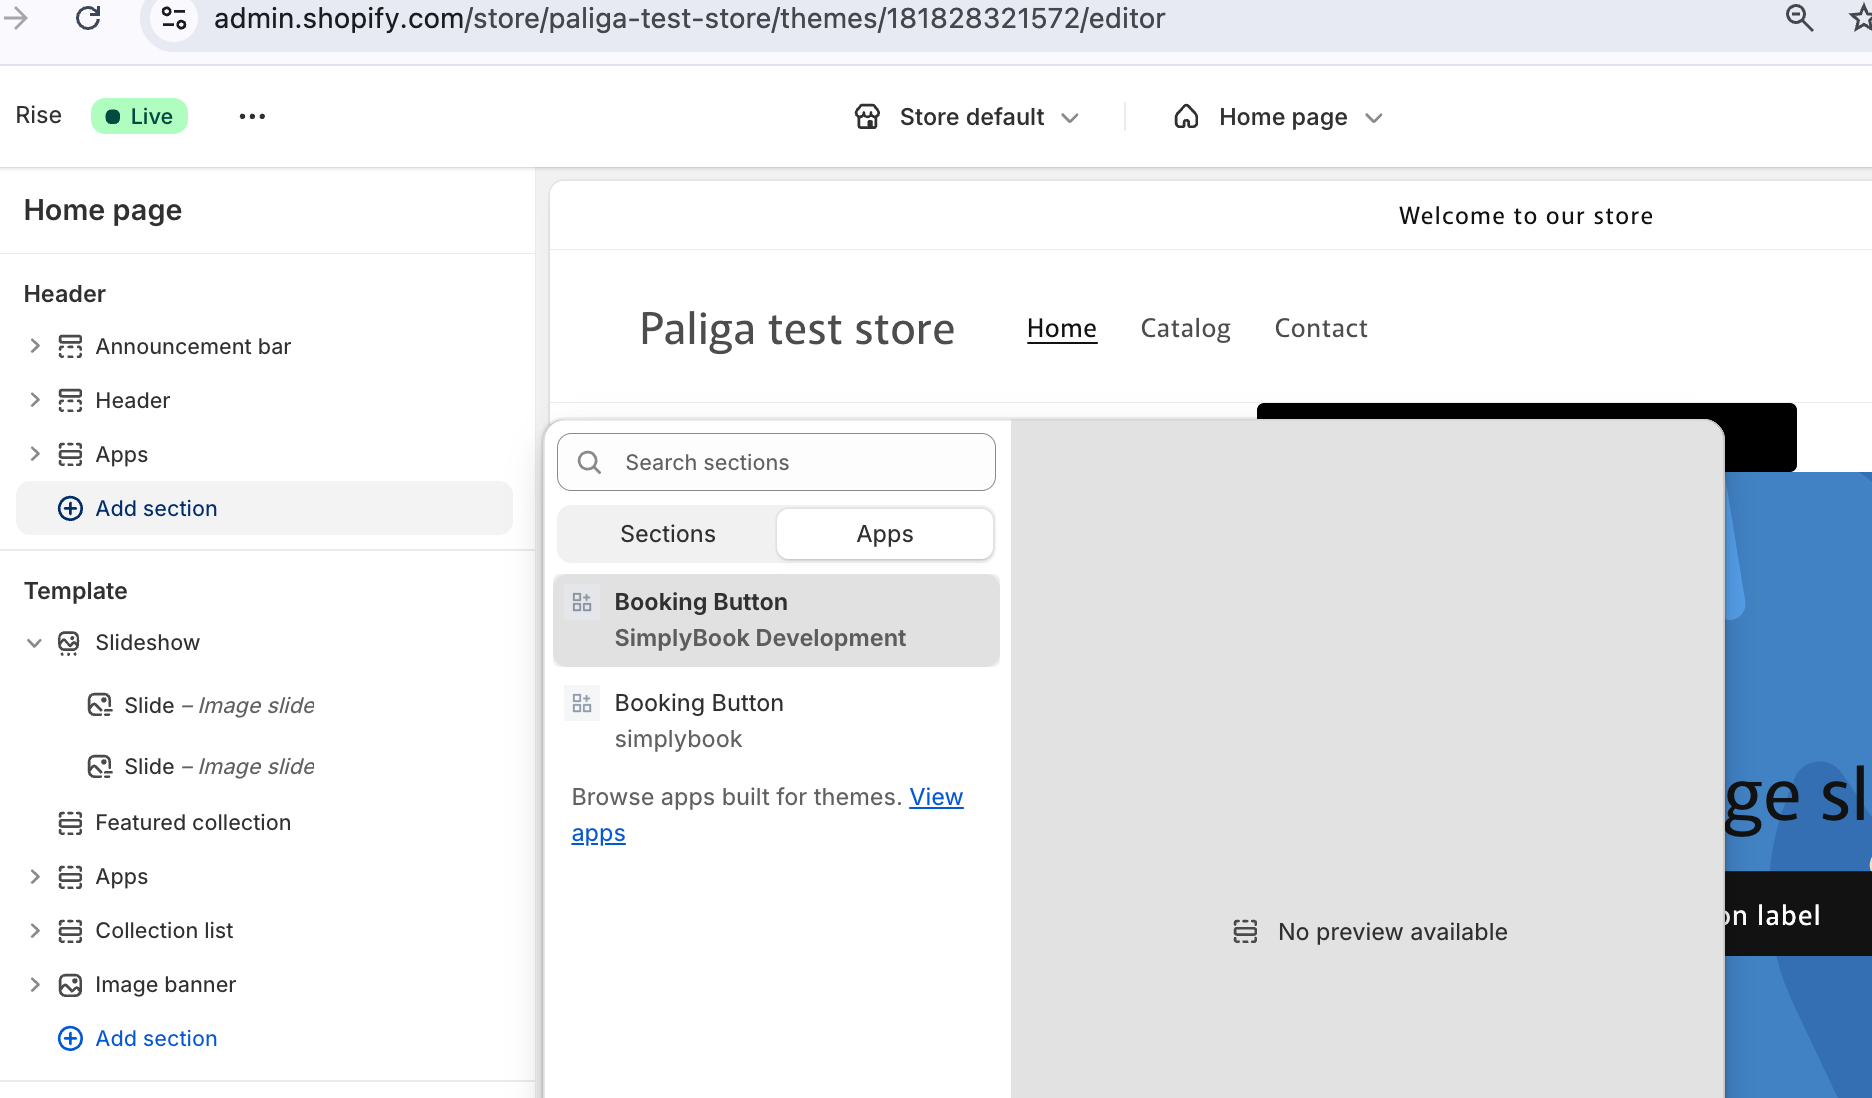
Task: Select the image icon next to Image banner
Action: [x=68, y=984]
